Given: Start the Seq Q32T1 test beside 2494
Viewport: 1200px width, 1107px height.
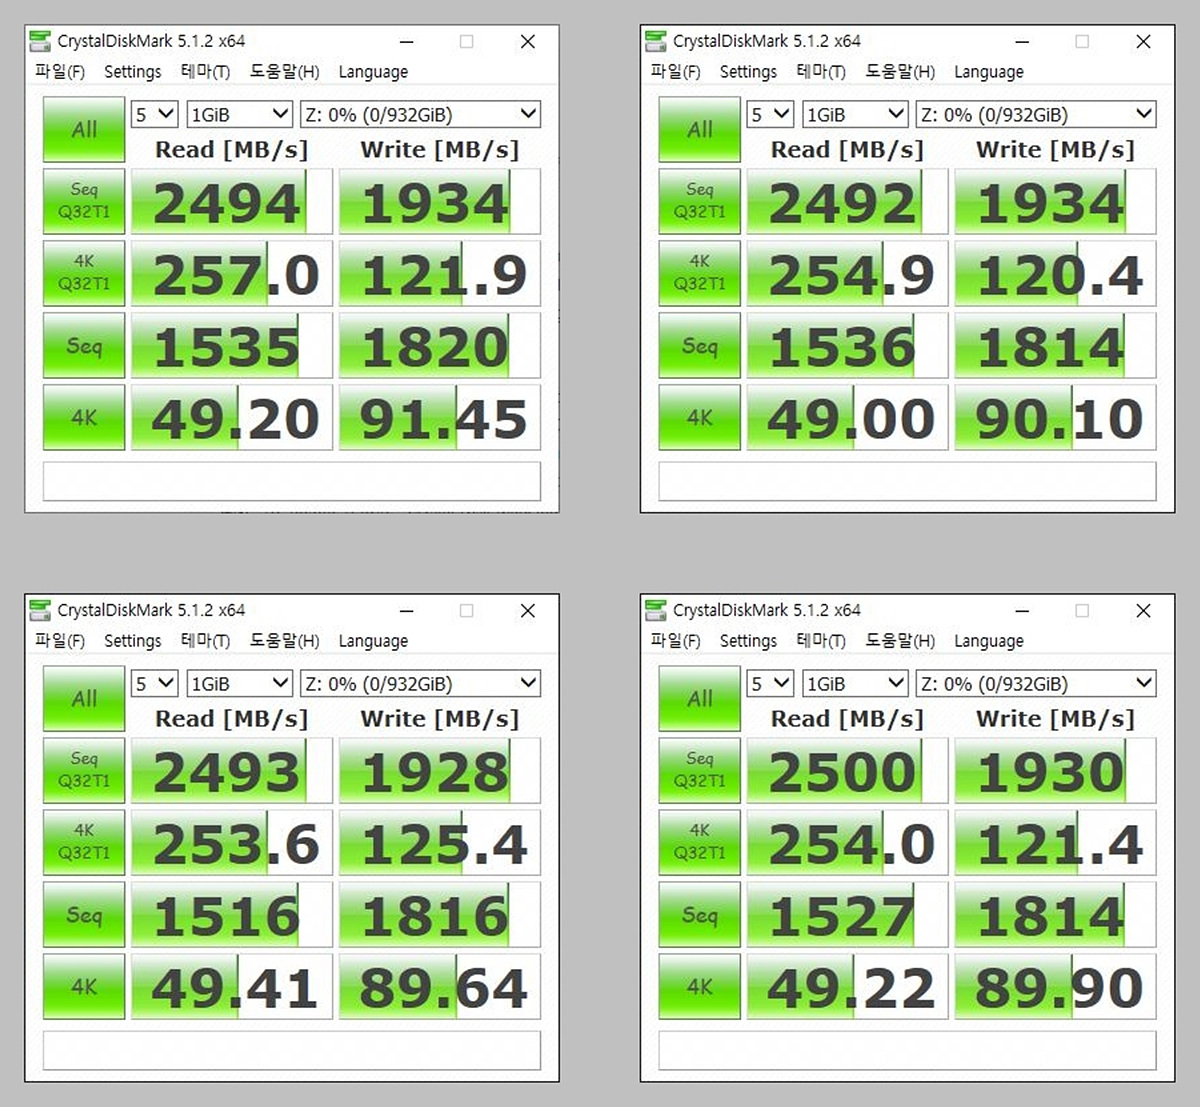Looking at the screenshot, I should tap(84, 201).
